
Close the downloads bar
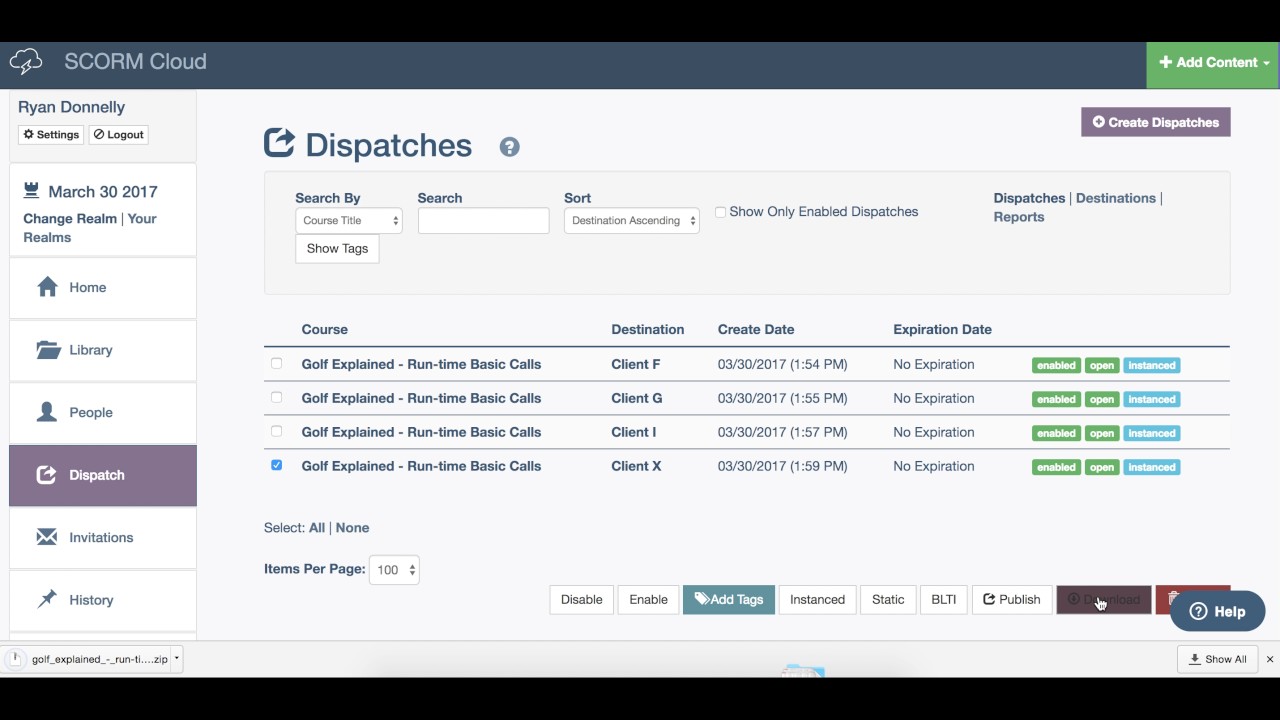point(1270,659)
